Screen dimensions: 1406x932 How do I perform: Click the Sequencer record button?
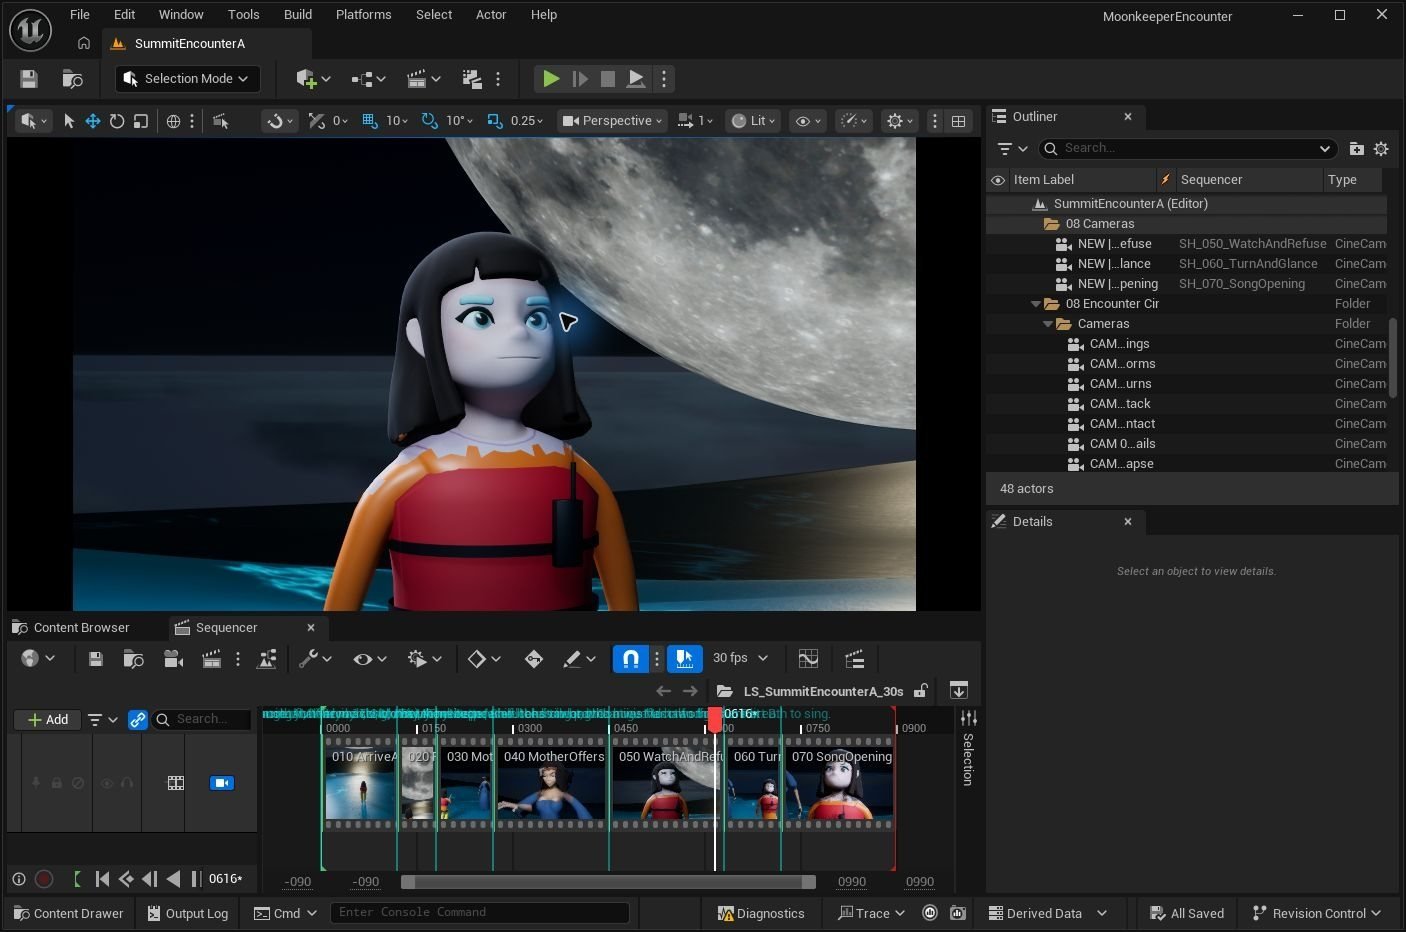click(43, 879)
